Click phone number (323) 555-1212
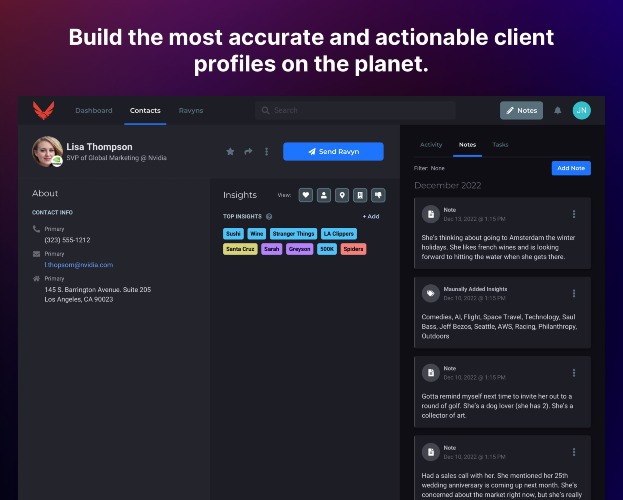 pos(67,240)
